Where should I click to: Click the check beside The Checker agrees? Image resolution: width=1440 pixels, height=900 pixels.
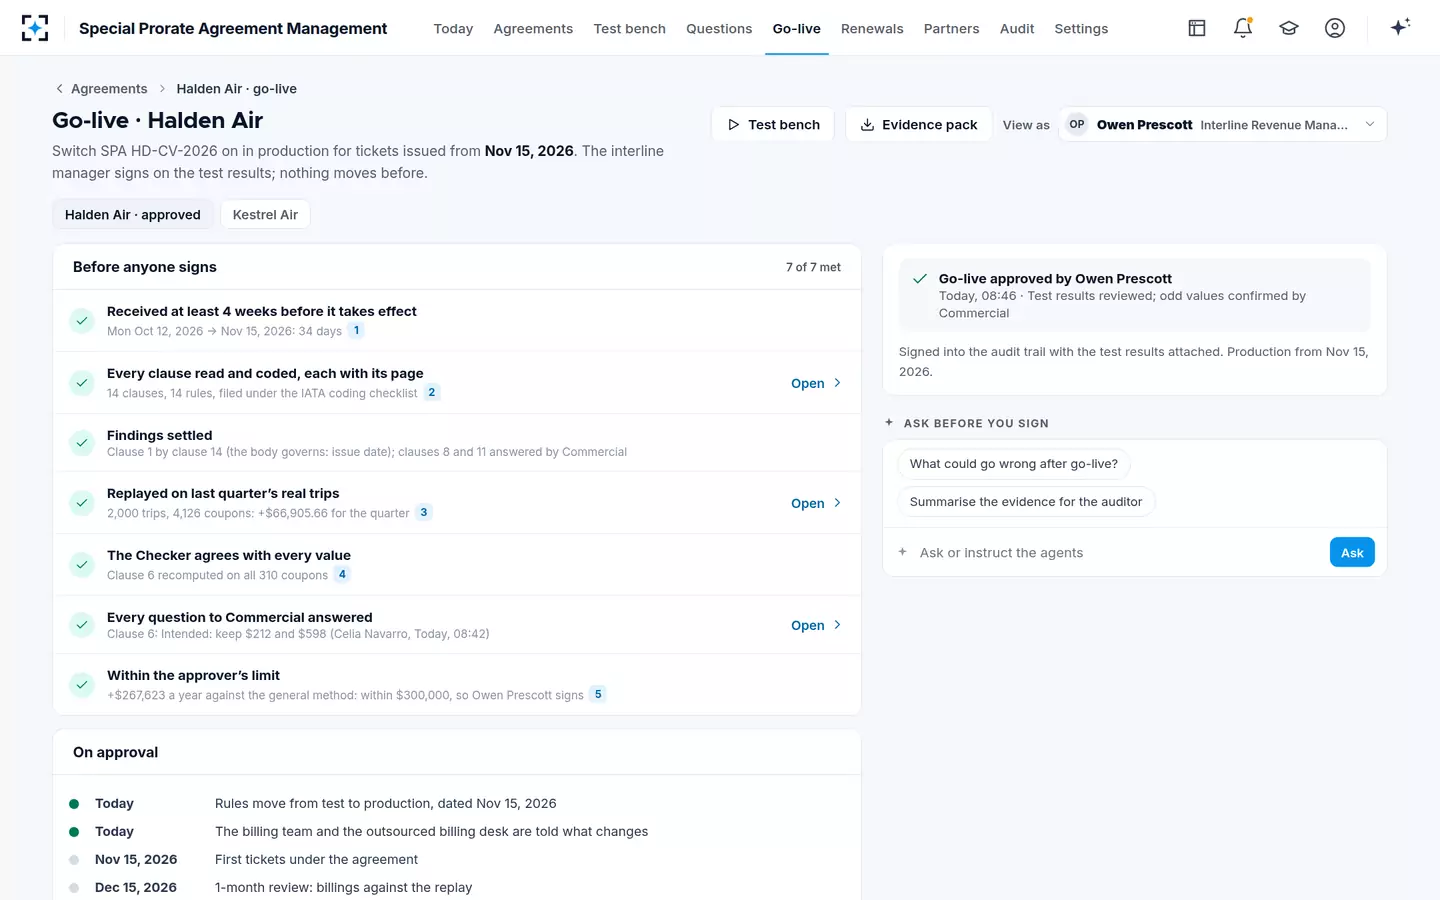(82, 565)
